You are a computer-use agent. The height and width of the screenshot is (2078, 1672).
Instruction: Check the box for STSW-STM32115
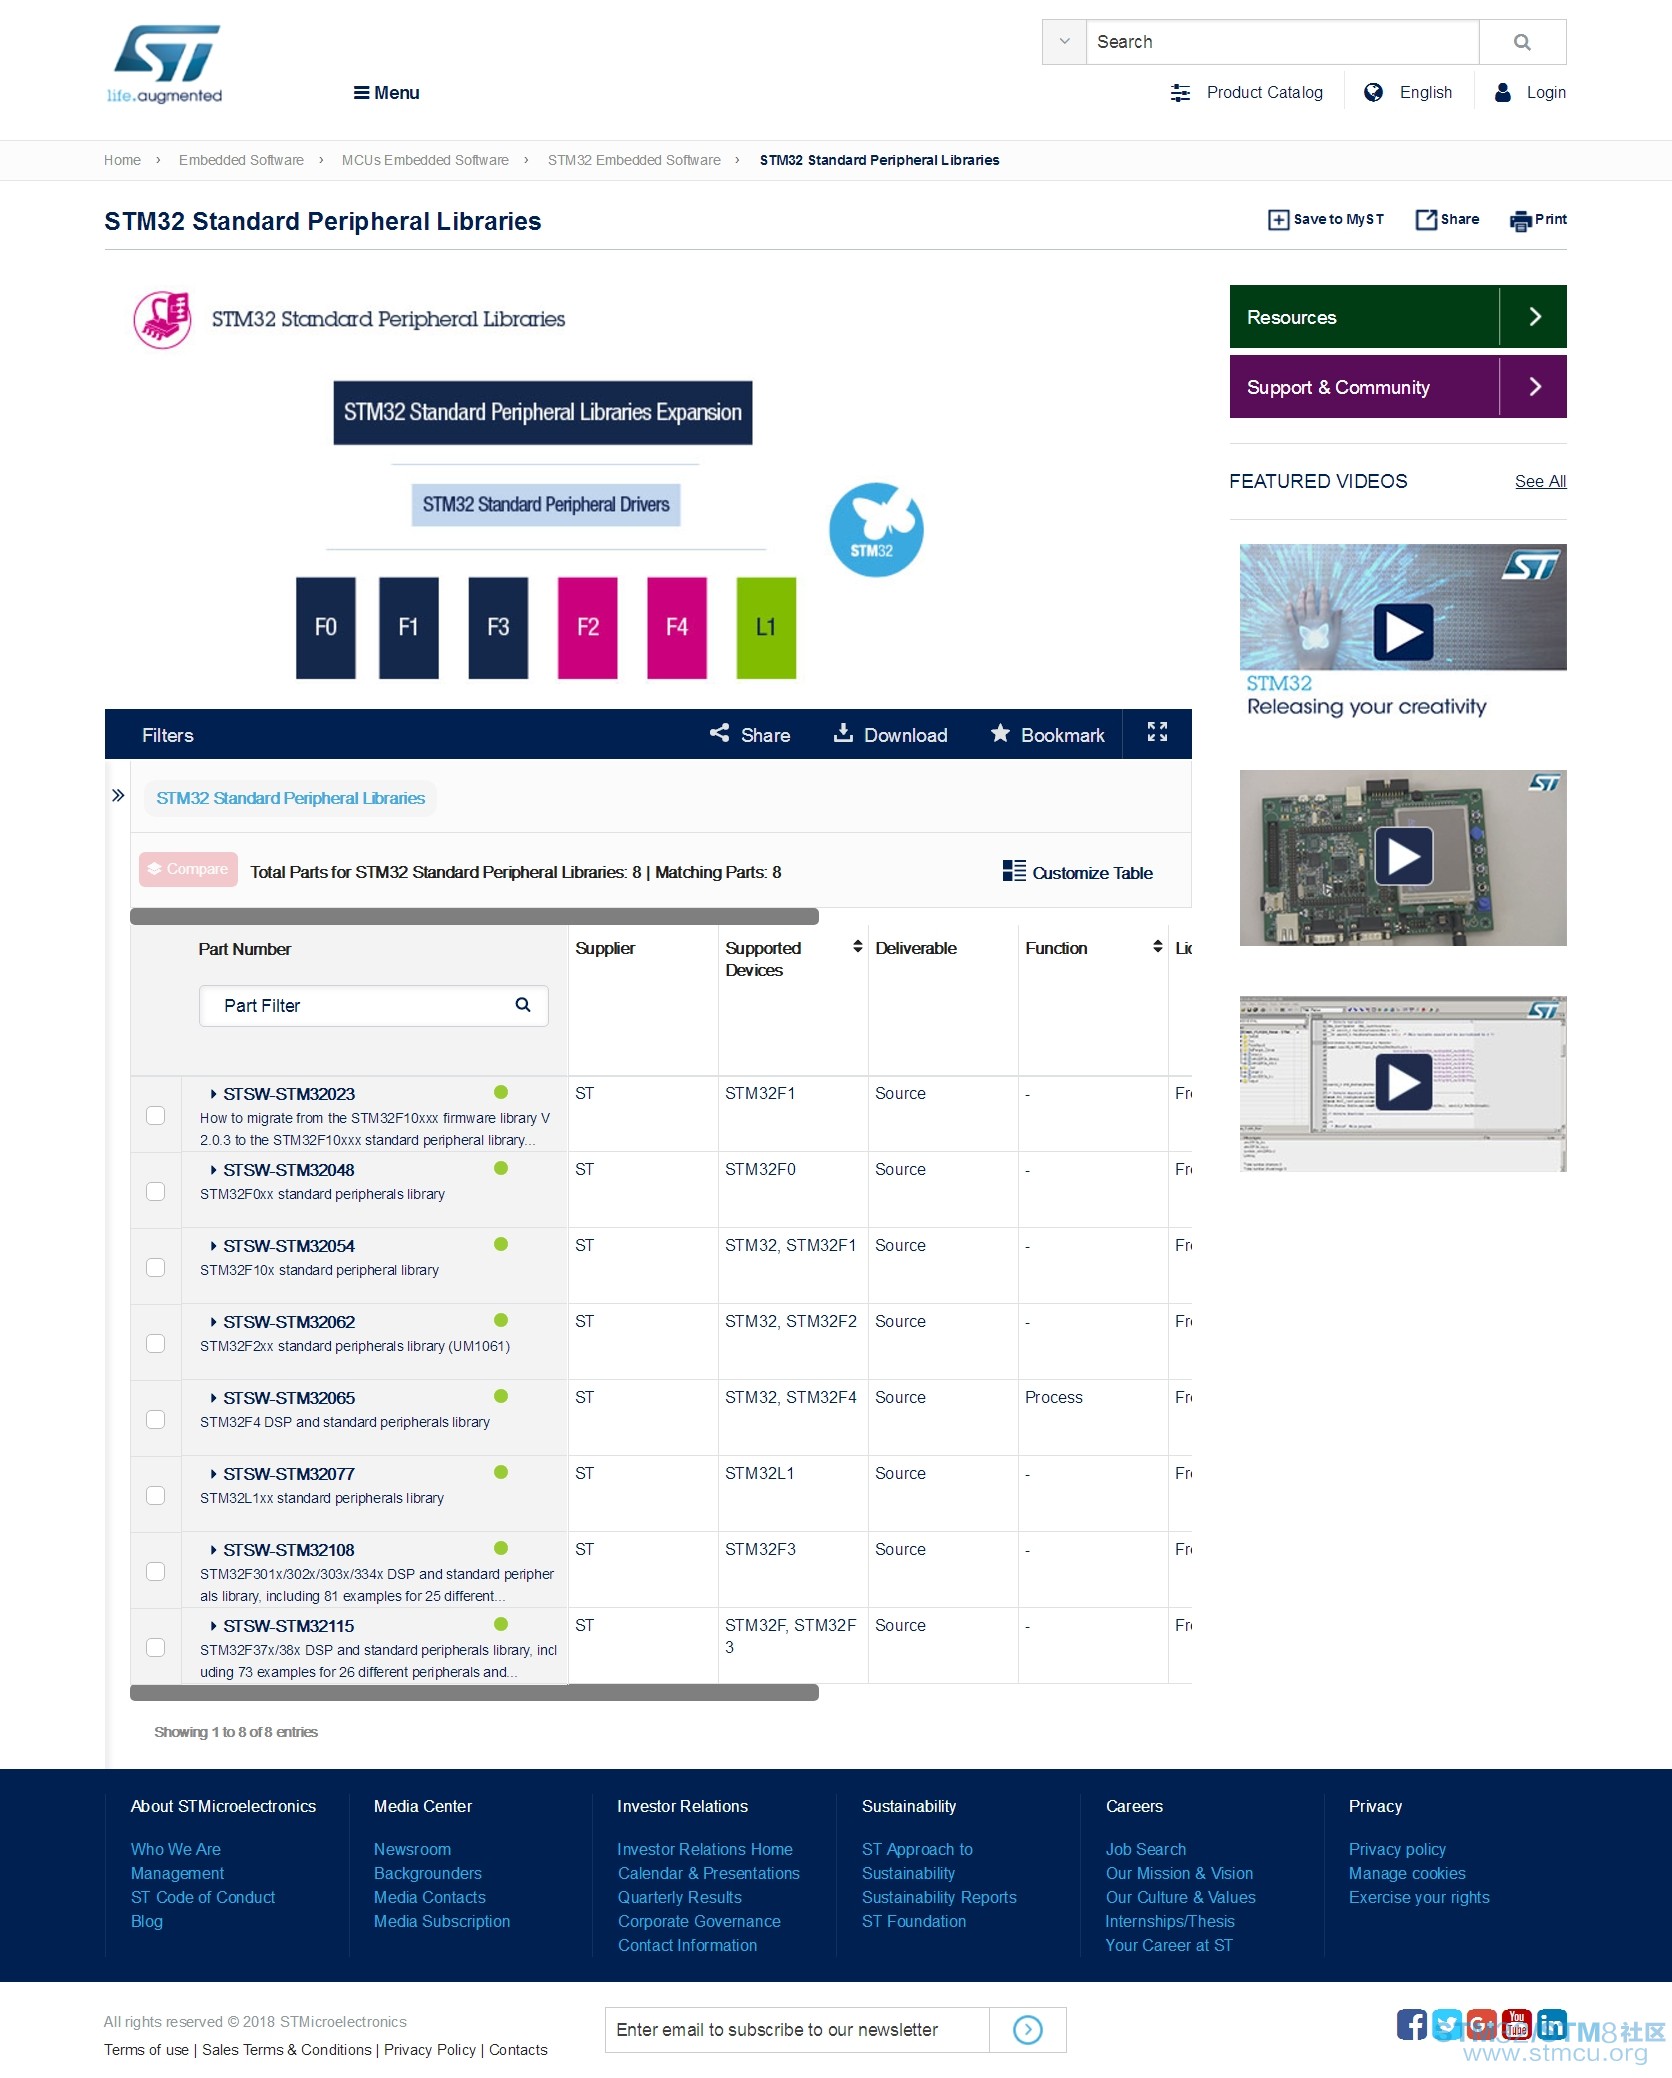point(156,1647)
